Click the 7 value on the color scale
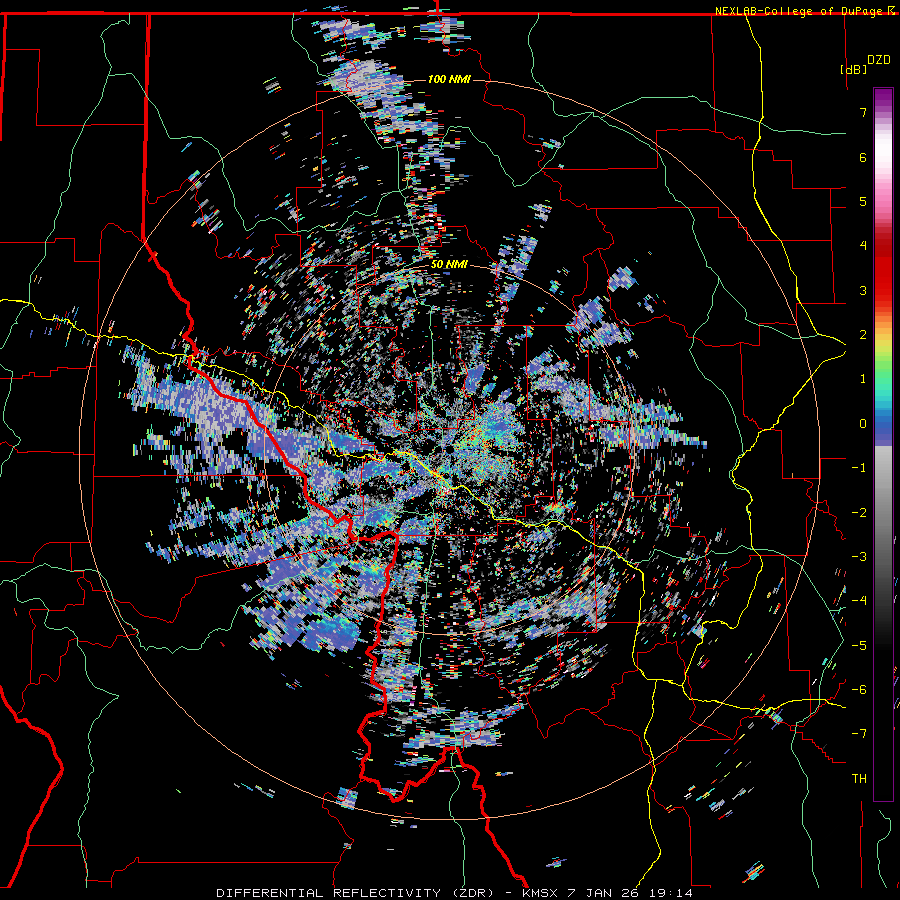Viewport: 900px width, 900px height. 863,112
